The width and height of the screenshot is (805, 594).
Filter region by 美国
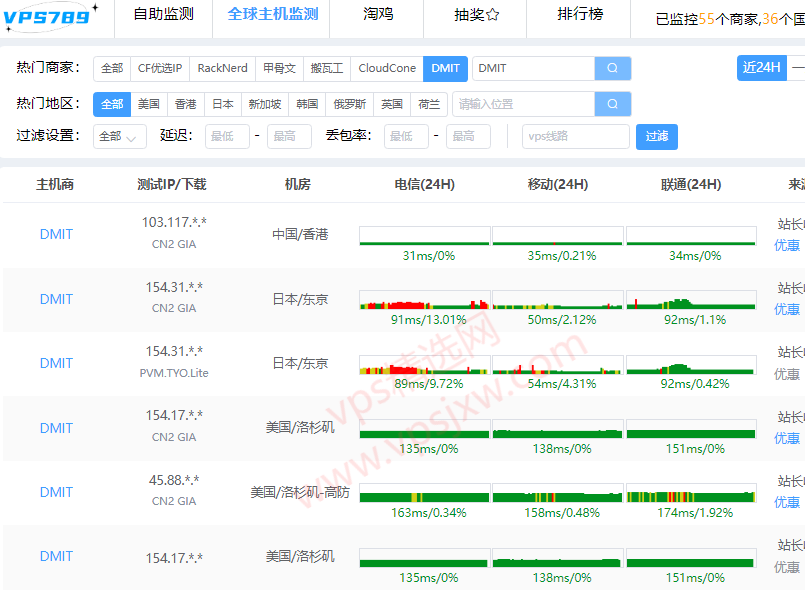149,104
